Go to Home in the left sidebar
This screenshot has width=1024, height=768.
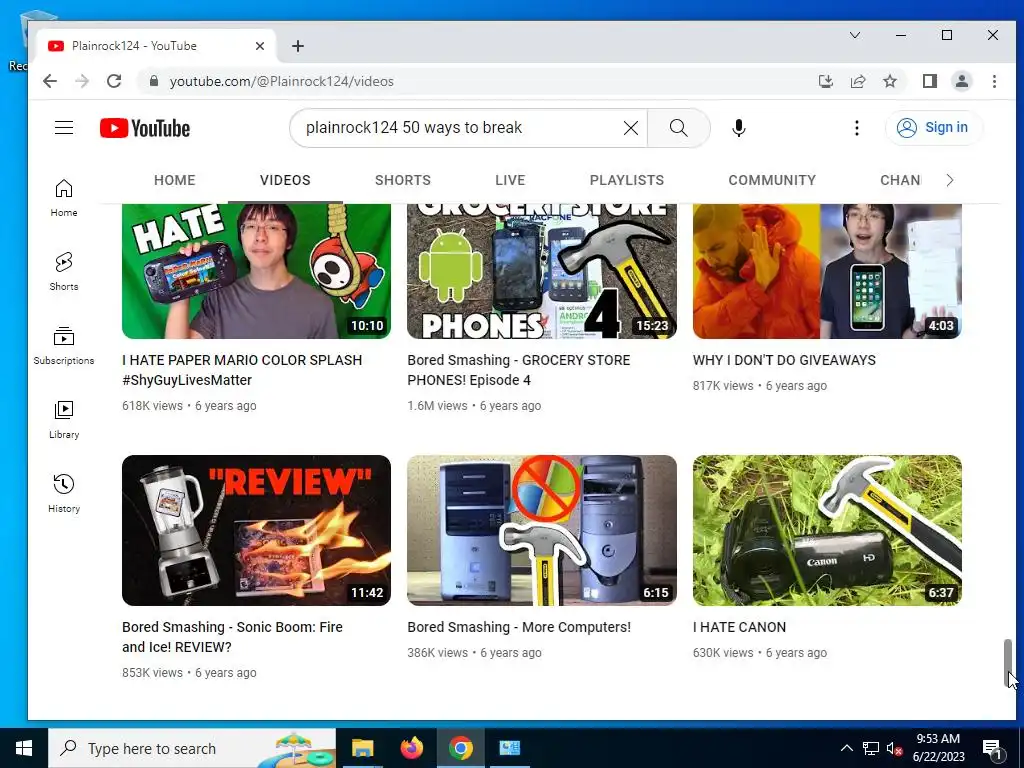(x=64, y=198)
